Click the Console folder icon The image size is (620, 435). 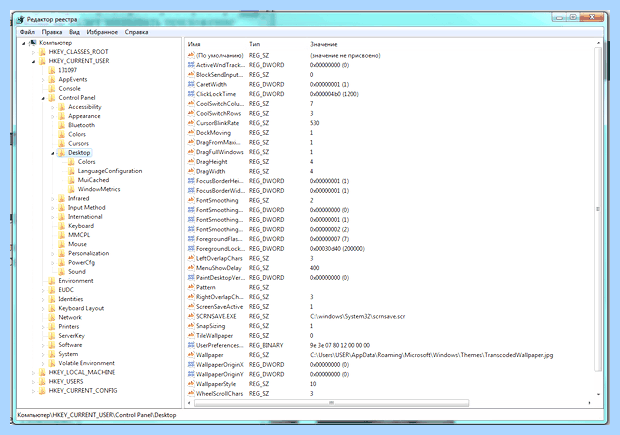point(52,89)
